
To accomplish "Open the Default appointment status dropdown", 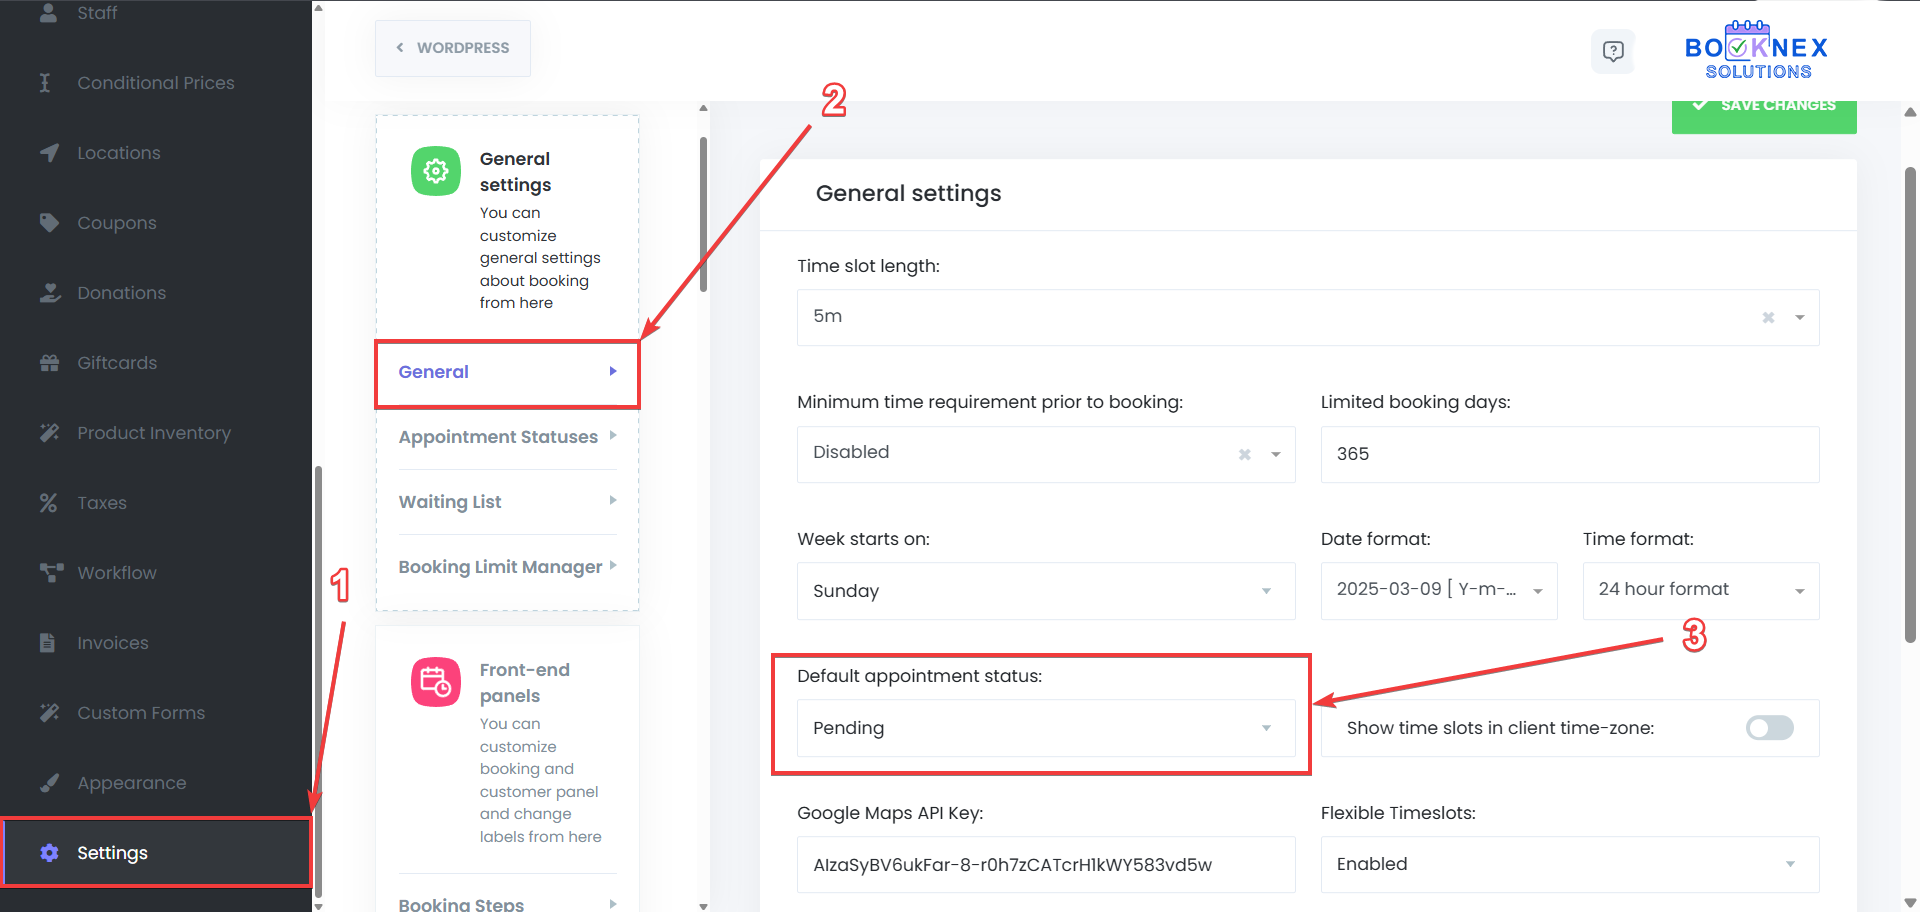I will pos(1045,728).
